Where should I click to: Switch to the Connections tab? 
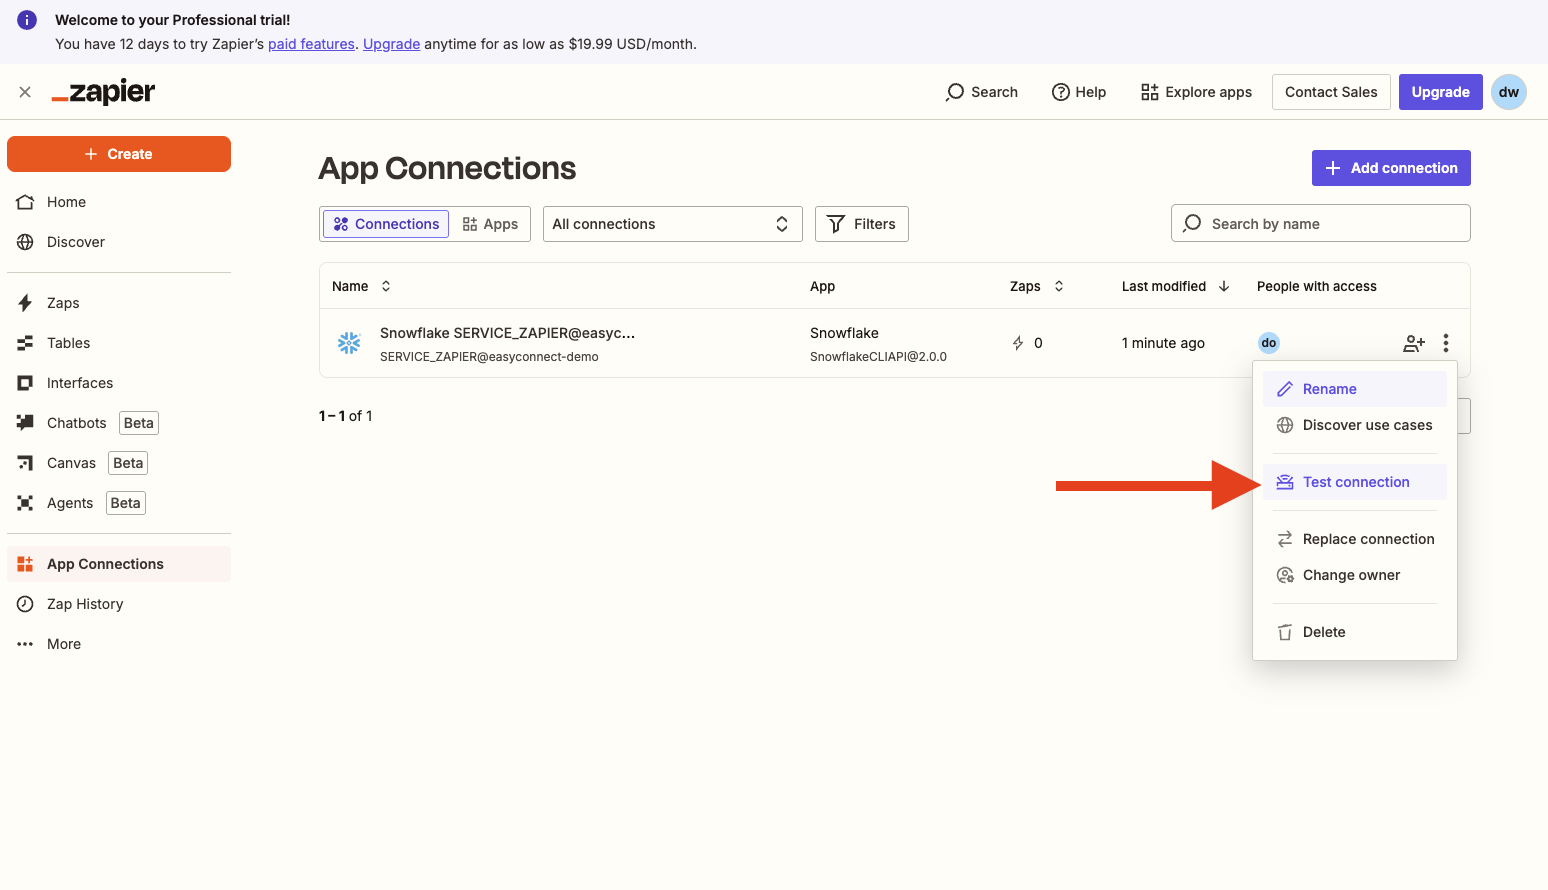tap(386, 224)
